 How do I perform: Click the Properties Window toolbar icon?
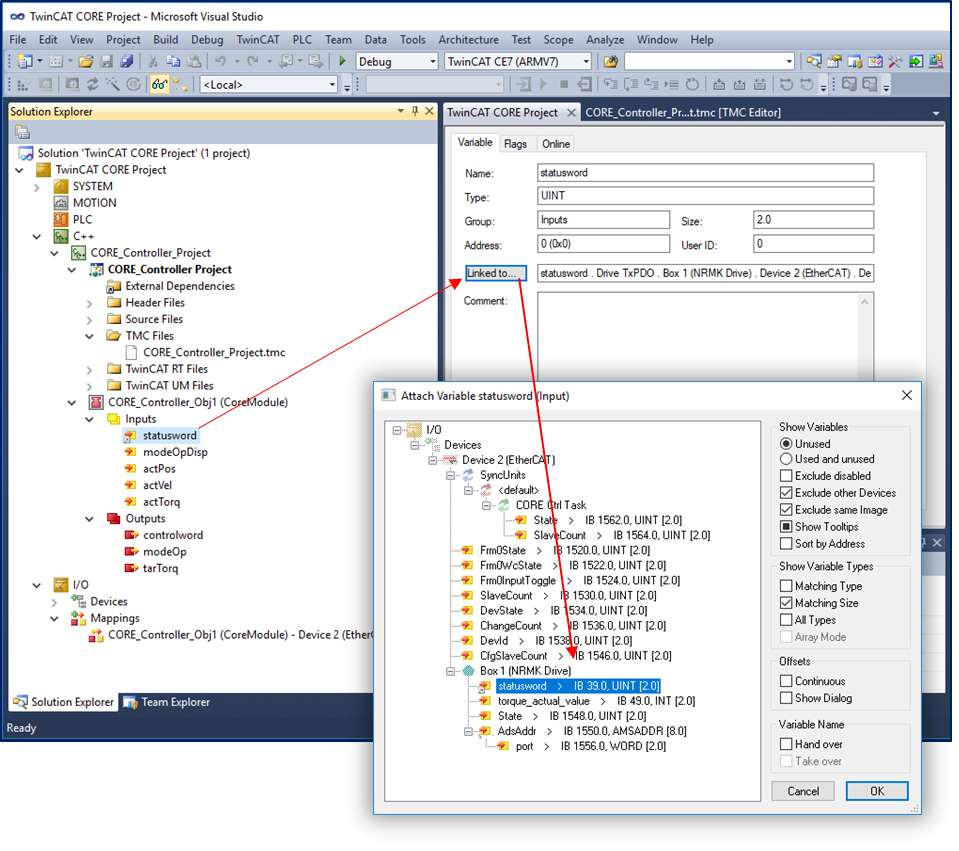click(834, 61)
